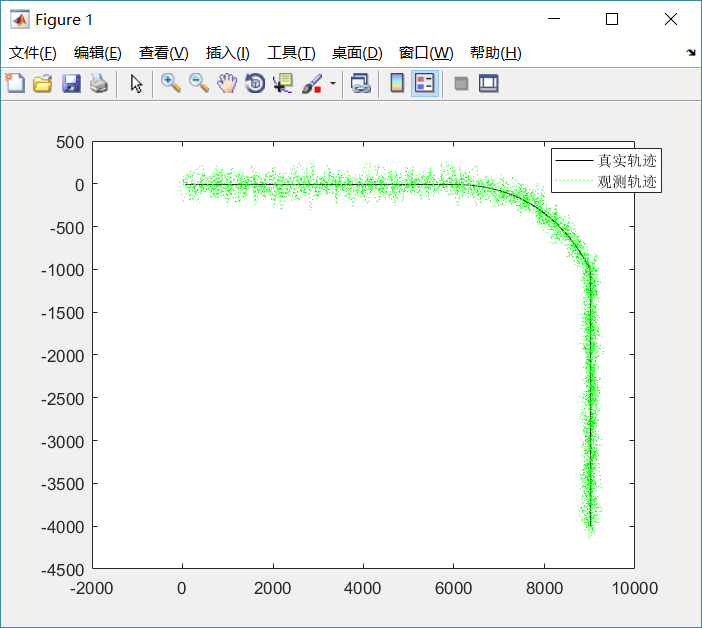Screen dimensions: 702x628
Task: Click the Link Plot toolbar button
Action: [361, 84]
